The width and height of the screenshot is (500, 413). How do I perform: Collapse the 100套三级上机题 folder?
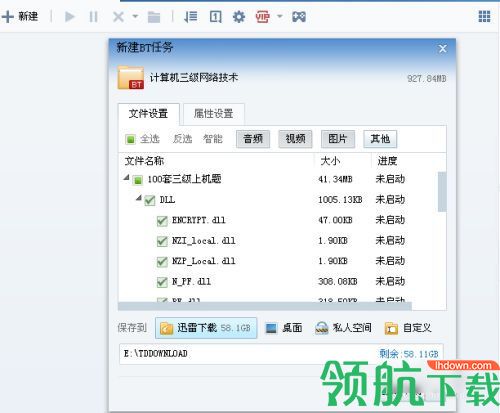(x=126, y=178)
